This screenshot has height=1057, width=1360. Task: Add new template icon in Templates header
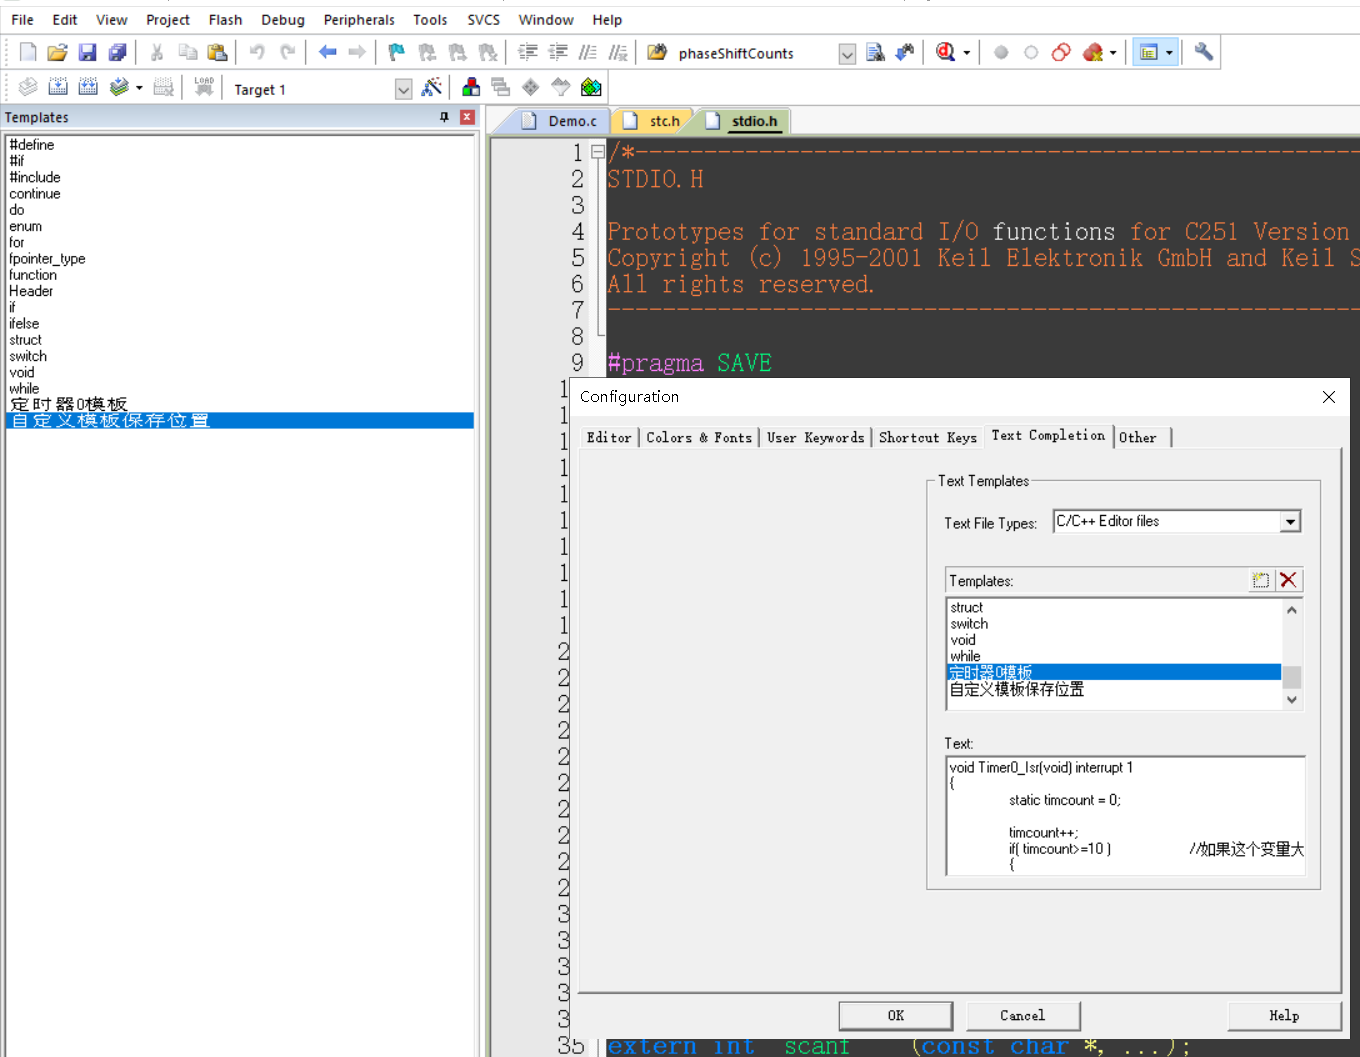tap(1261, 580)
